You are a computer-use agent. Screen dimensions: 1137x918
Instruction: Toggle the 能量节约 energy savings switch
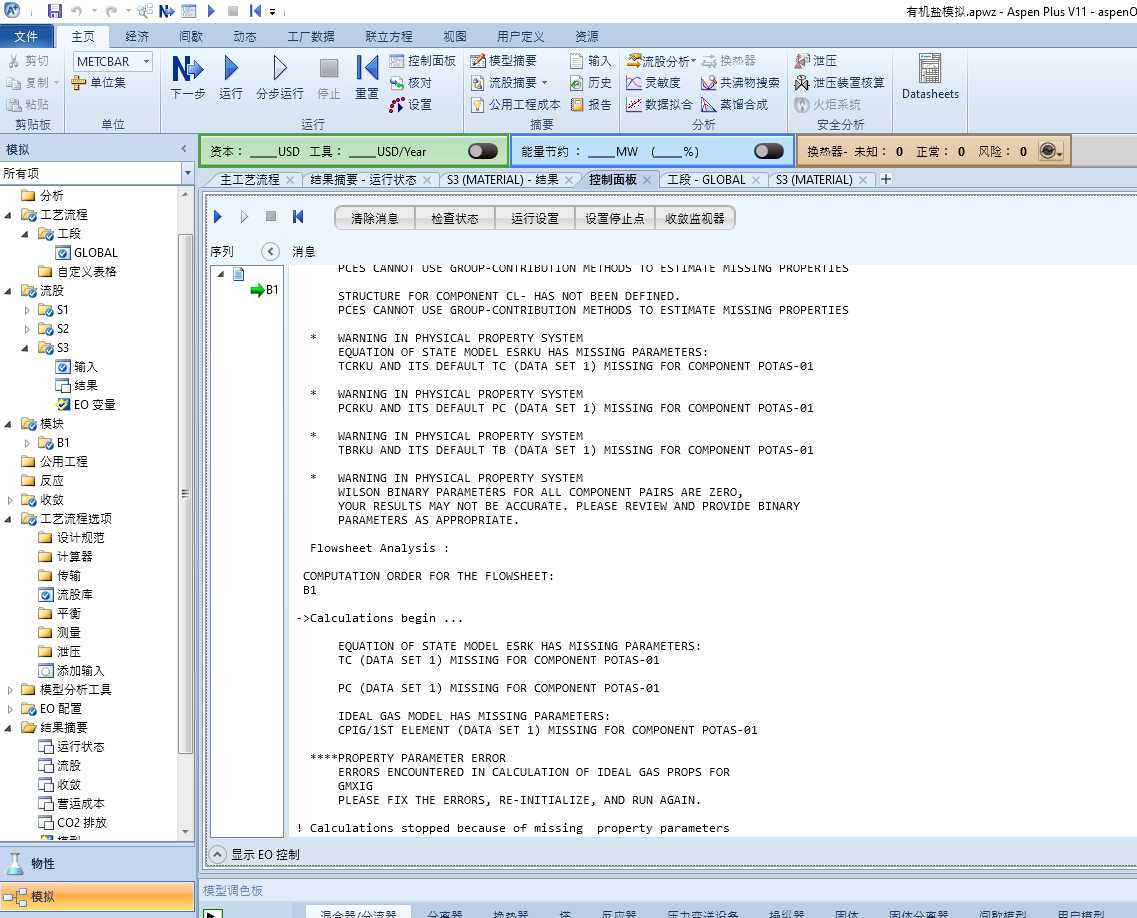[768, 151]
